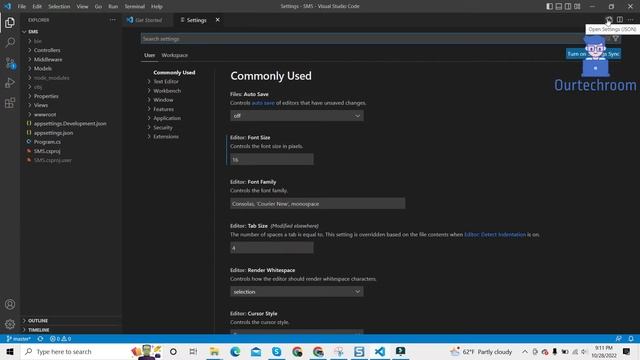The height and width of the screenshot is (360, 640).
Task: Open the Extensions view
Action: point(10,103)
